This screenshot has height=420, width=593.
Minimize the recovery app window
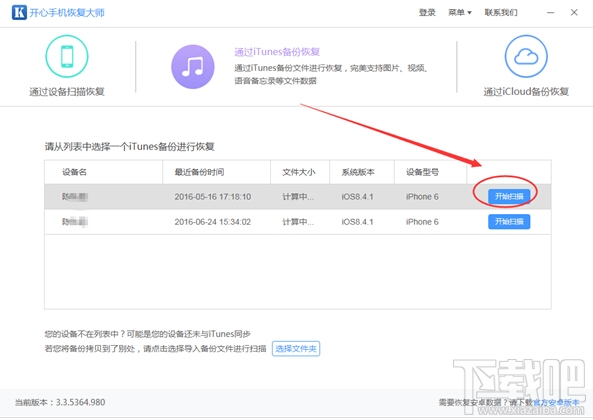pyautogui.click(x=551, y=12)
